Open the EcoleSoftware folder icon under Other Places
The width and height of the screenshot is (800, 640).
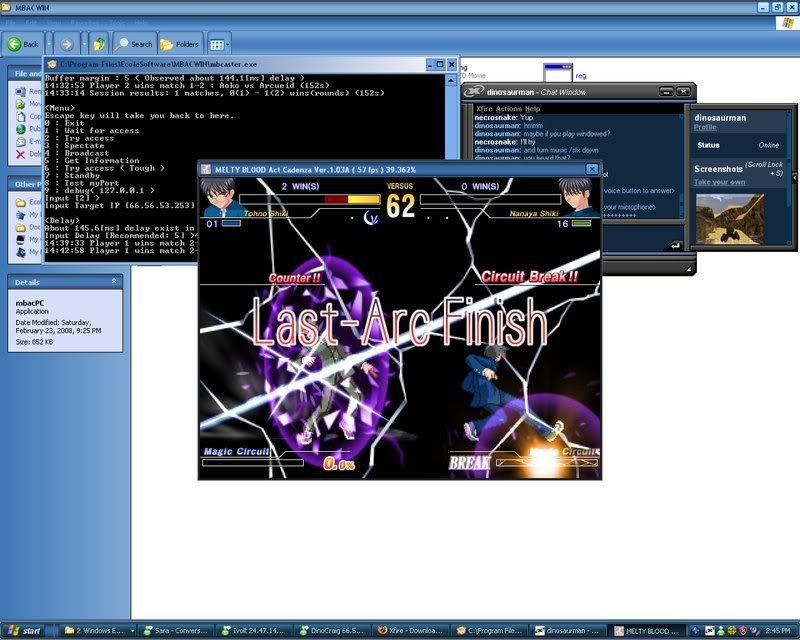20,202
